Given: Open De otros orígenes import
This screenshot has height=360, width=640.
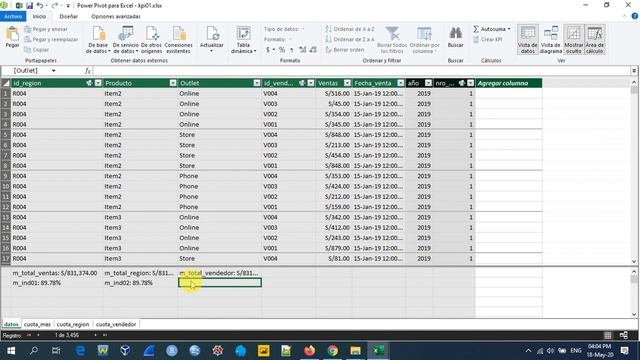Looking at the screenshot, I should pos(151,40).
